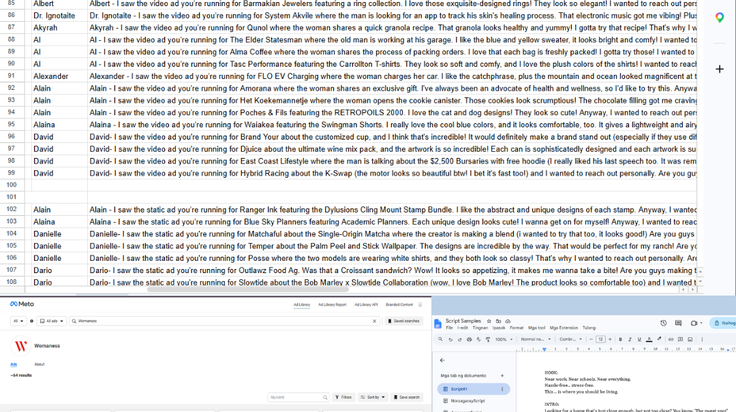Open the zoom 100% dropdown in Docs
This screenshot has width=736, height=412.
[504, 339]
